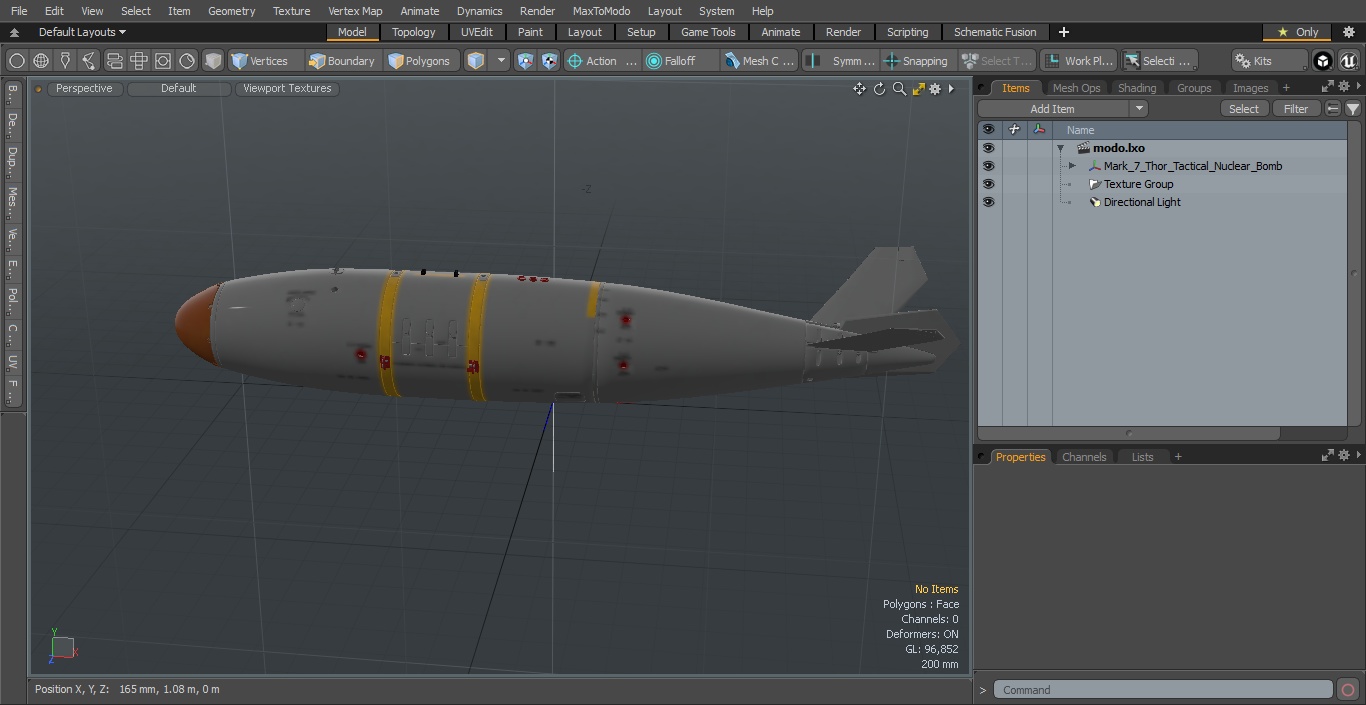The image size is (1366, 705).
Task: Open the Mesh Constraint menu
Action: point(760,61)
